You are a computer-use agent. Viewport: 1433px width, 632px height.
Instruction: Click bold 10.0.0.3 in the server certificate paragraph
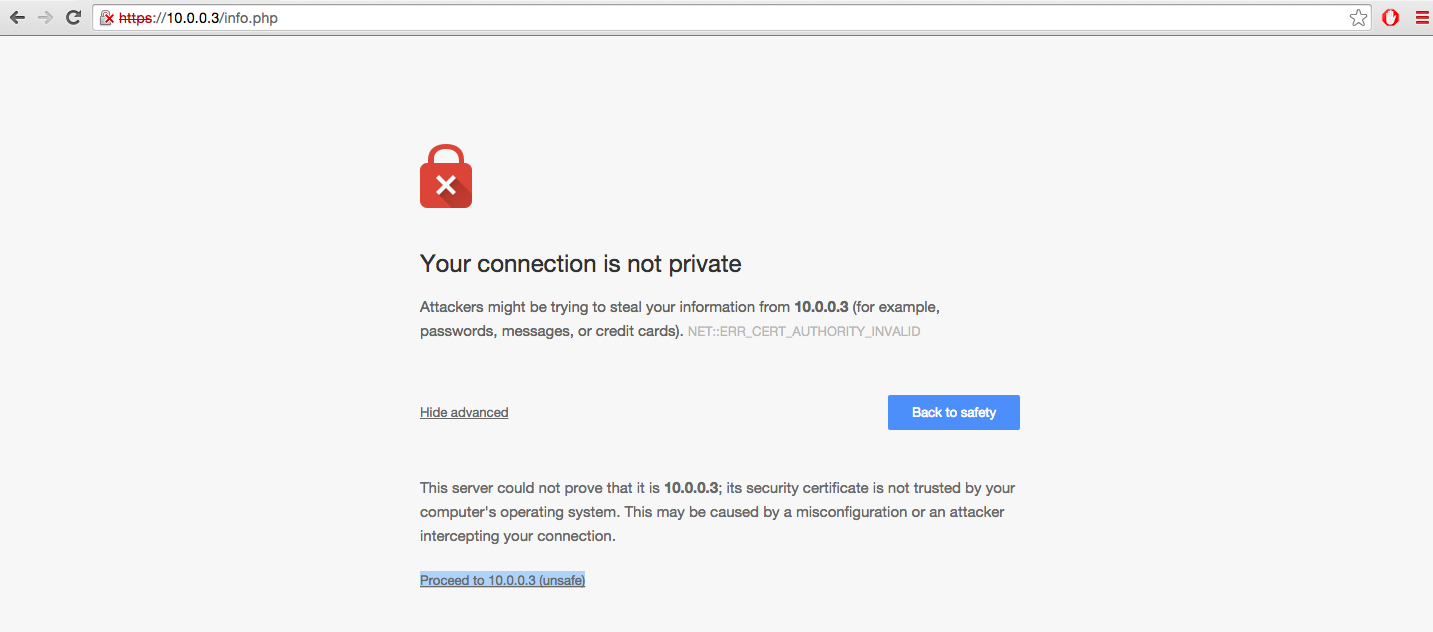pos(691,488)
